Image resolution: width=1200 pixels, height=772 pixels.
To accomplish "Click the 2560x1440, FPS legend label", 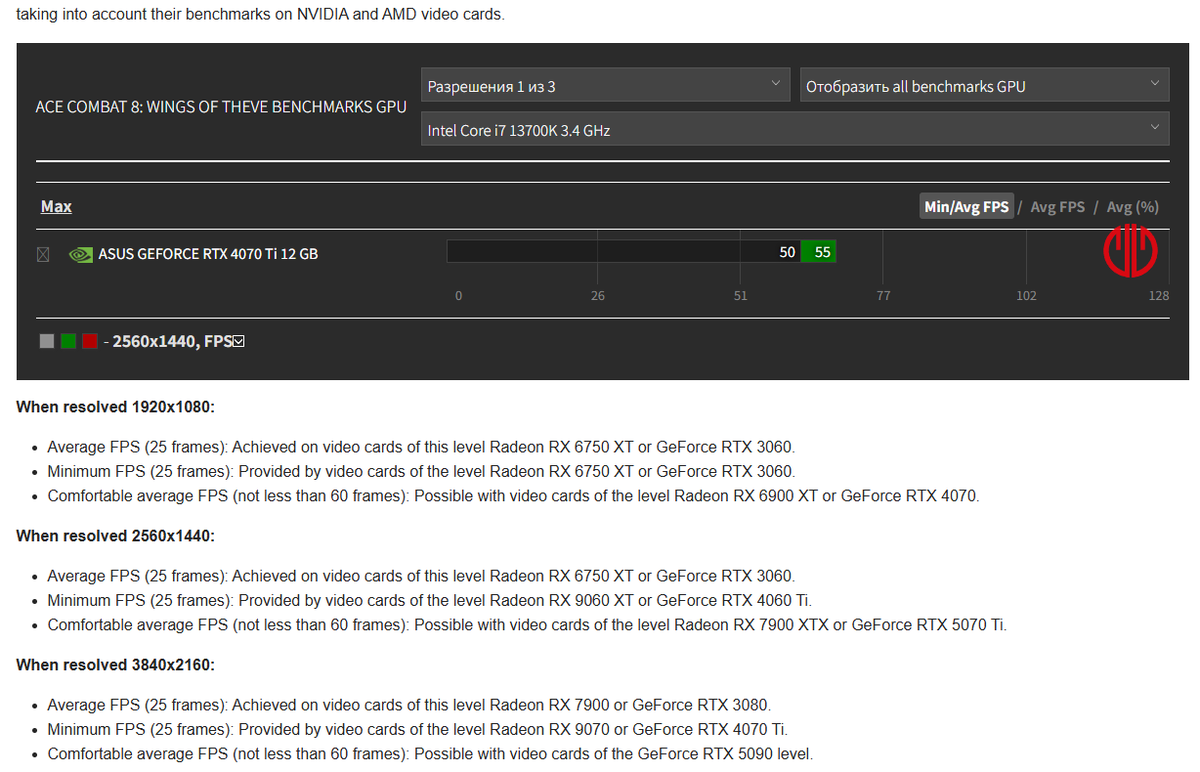I will point(172,341).
